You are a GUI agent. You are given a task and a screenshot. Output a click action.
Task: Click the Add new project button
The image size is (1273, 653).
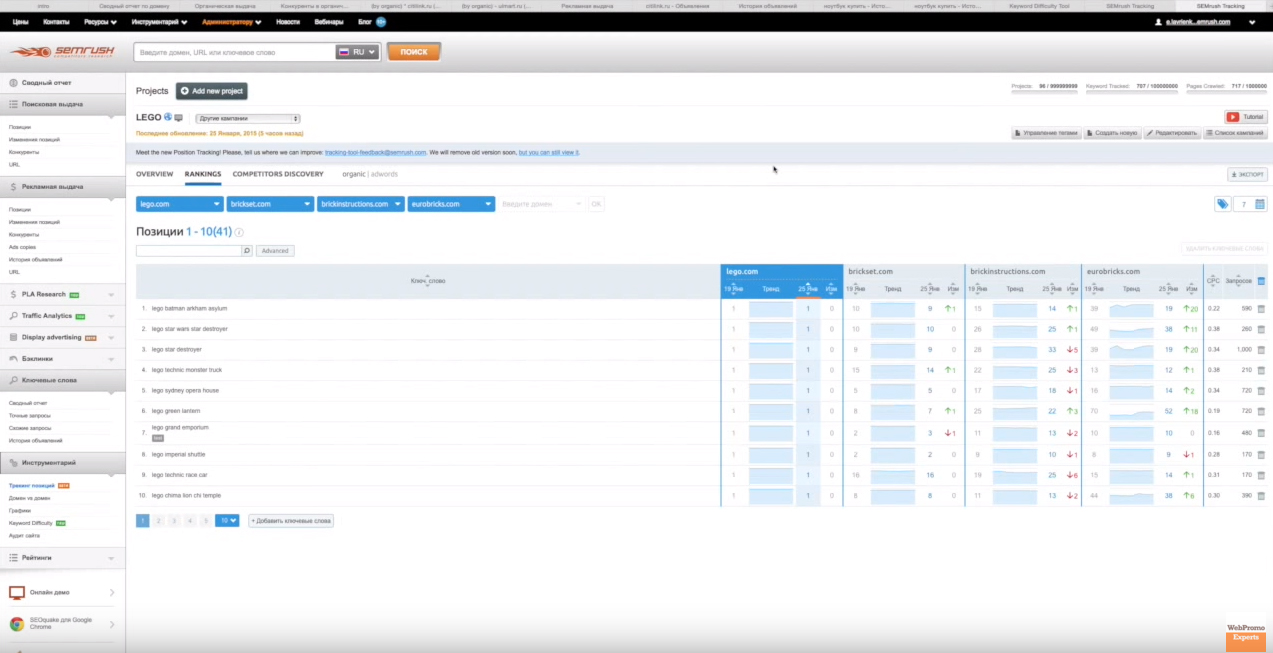pyautogui.click(x=211, y=91)
